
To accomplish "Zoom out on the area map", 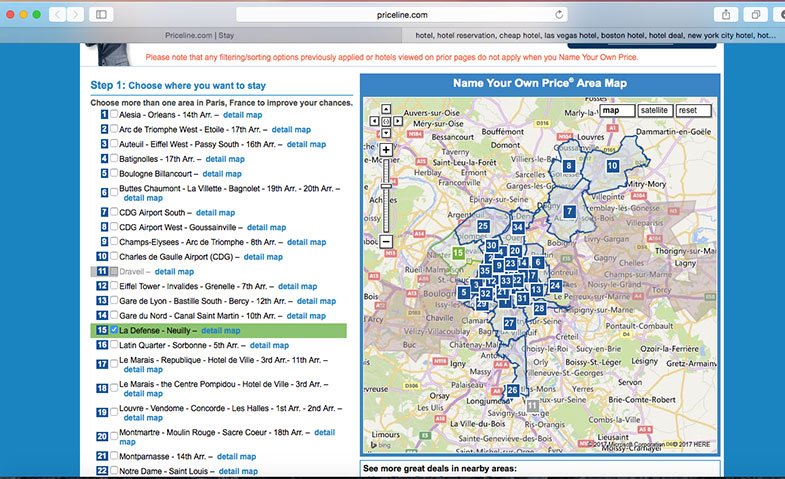I will point(386,241).
